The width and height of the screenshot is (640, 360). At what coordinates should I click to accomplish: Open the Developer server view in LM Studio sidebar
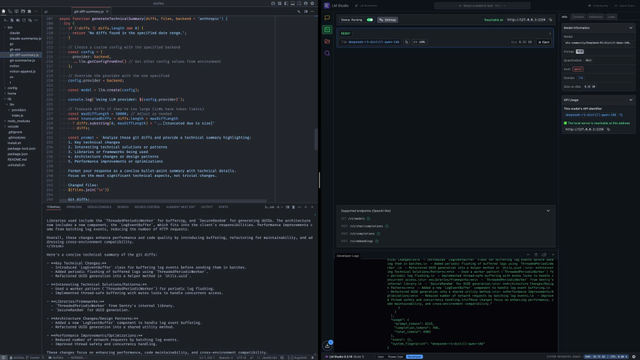327,29
